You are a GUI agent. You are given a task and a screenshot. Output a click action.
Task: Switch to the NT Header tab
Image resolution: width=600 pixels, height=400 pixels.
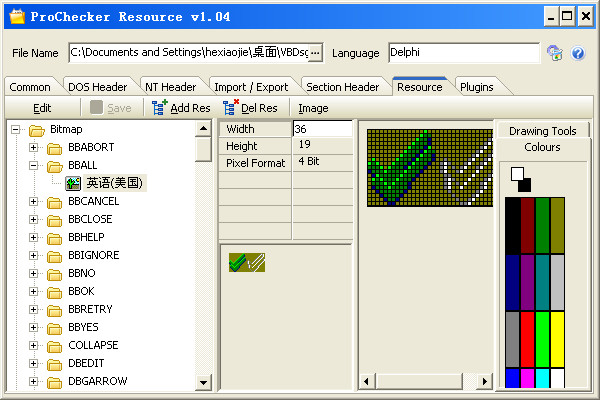click(x=170, y=87)
